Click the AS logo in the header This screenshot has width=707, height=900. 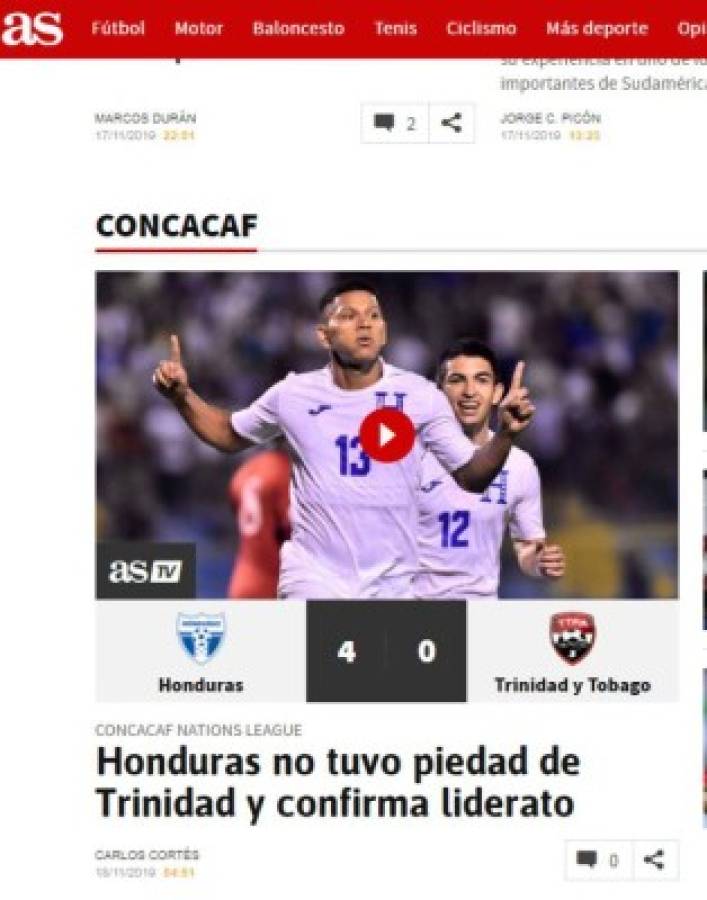point(32,29)
